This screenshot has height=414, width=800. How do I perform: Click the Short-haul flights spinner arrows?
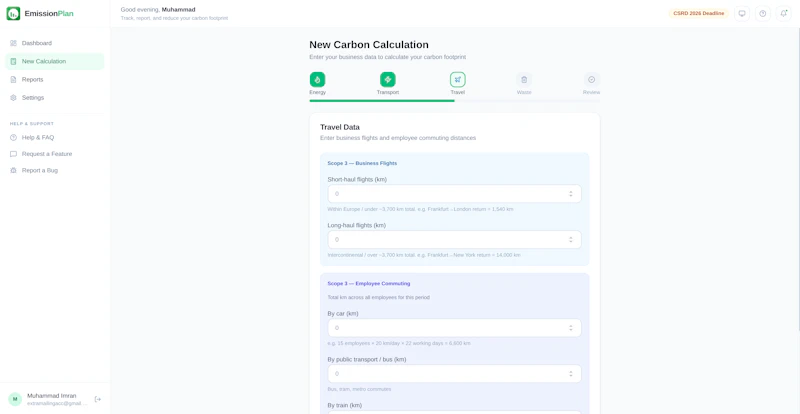click(x=571, y=194)
